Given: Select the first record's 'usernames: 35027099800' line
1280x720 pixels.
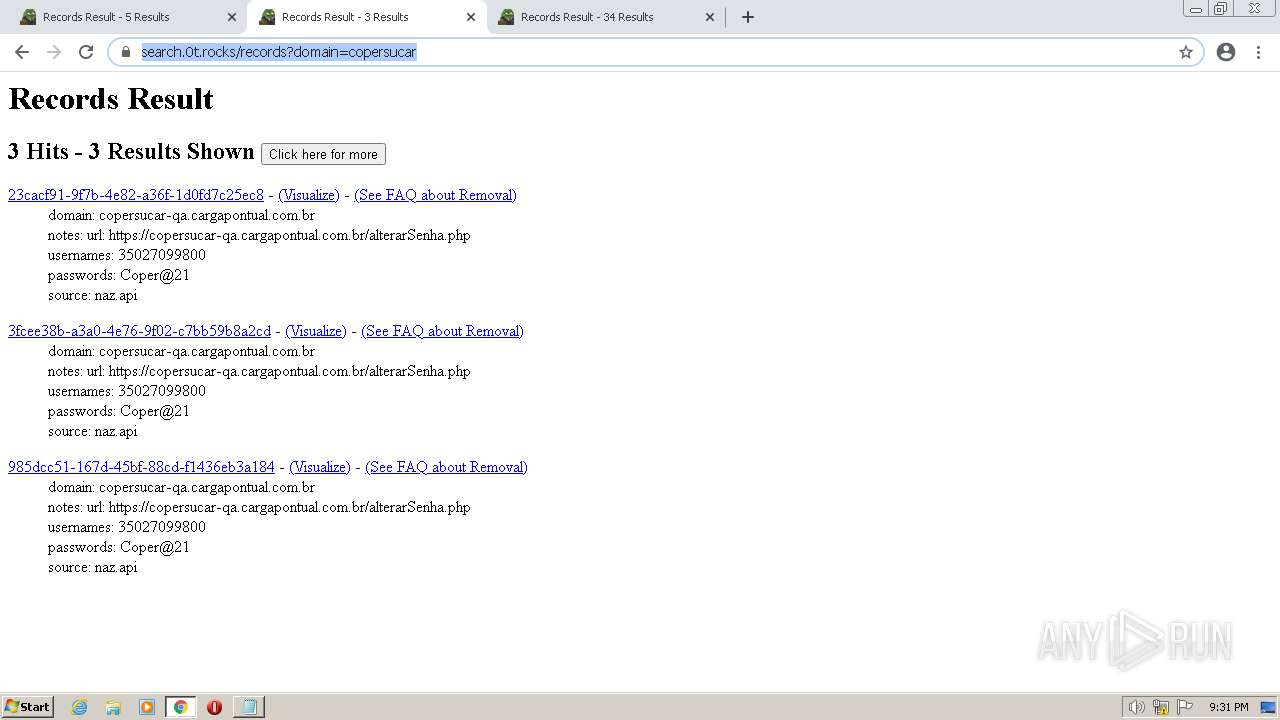Looking at the screenshot, I should click(127, 255).
